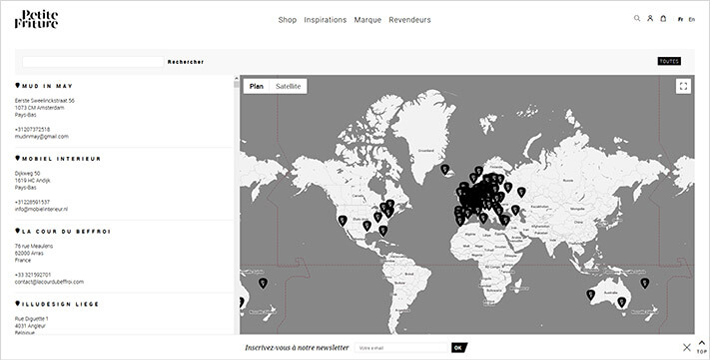710x360 pixels.
Task: Click the Russia-area marker east of Europe
Action: click(521, 192)
